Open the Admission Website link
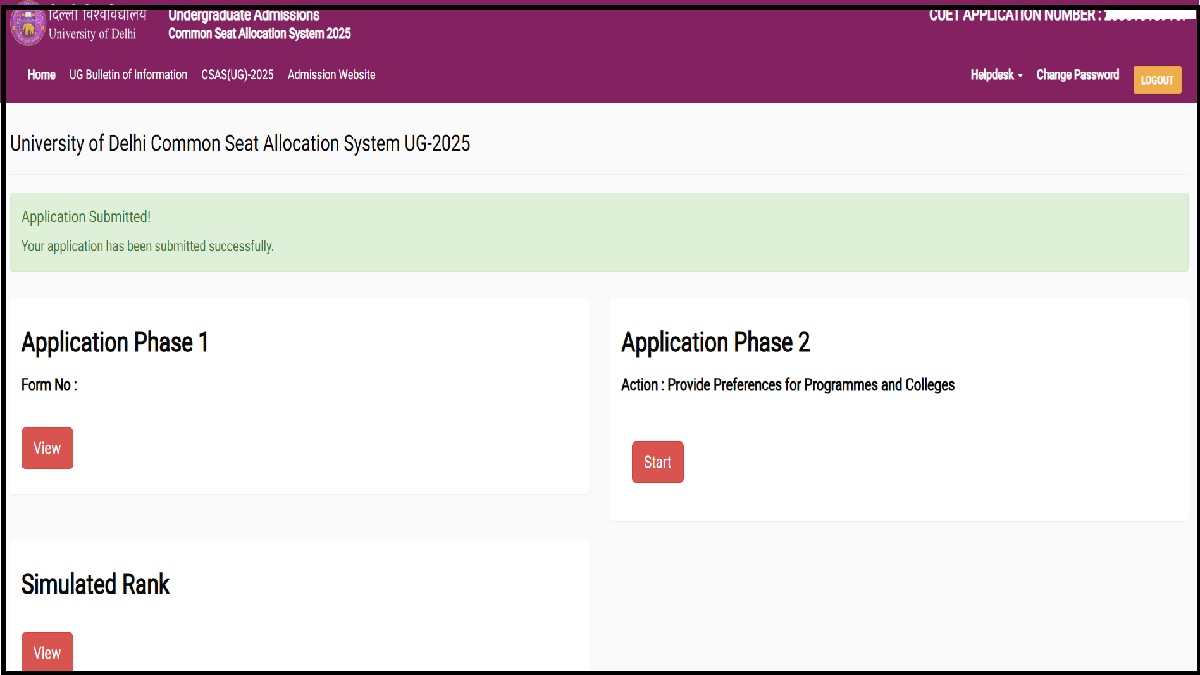This screenshot has height=675, width=1200. click(331, 75)
